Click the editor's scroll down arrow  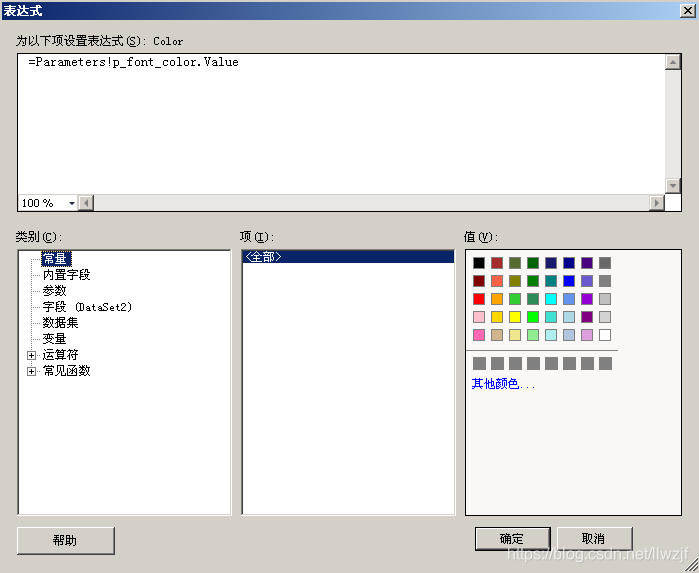[x=672, y=185]
